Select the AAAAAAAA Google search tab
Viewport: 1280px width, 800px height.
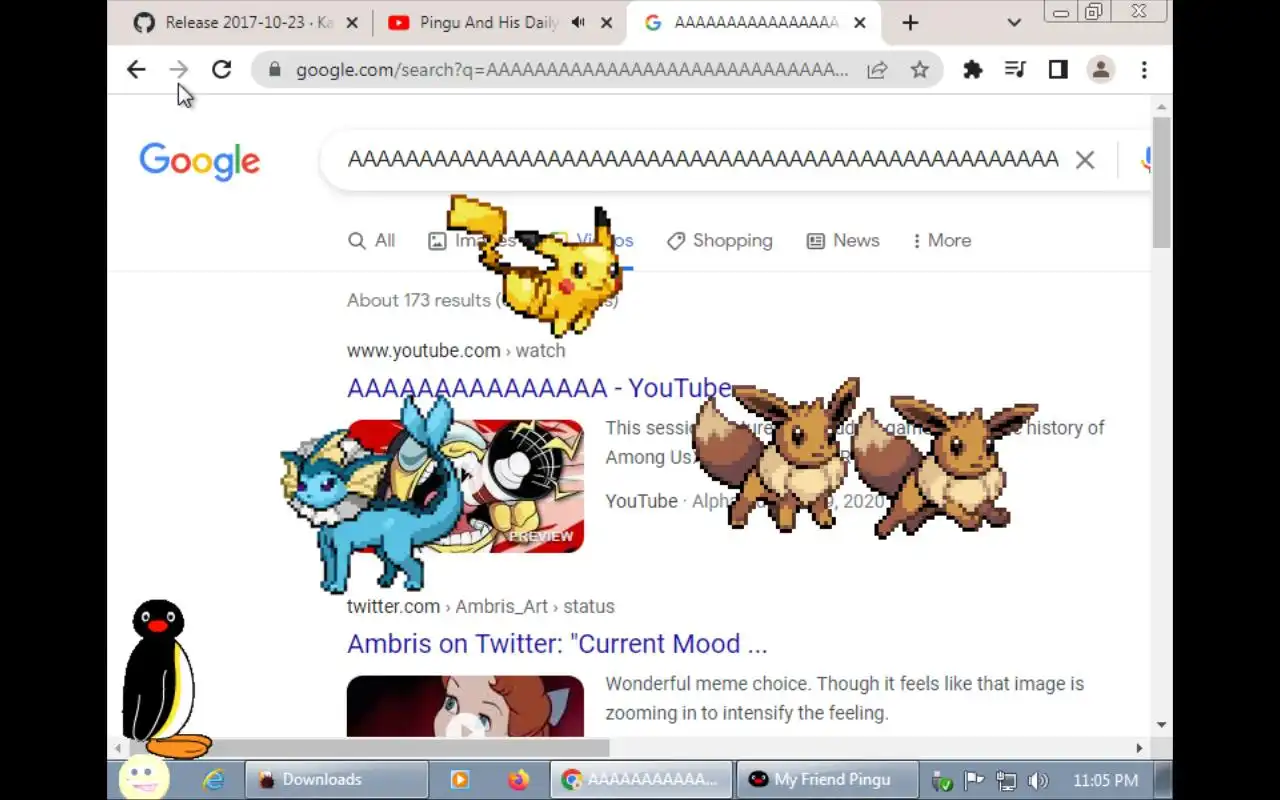[755, 22]
